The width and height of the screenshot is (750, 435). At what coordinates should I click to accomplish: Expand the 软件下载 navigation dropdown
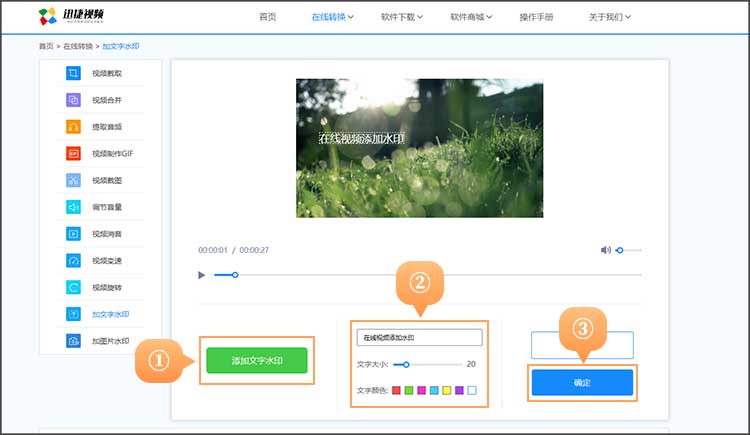[402, 17]
